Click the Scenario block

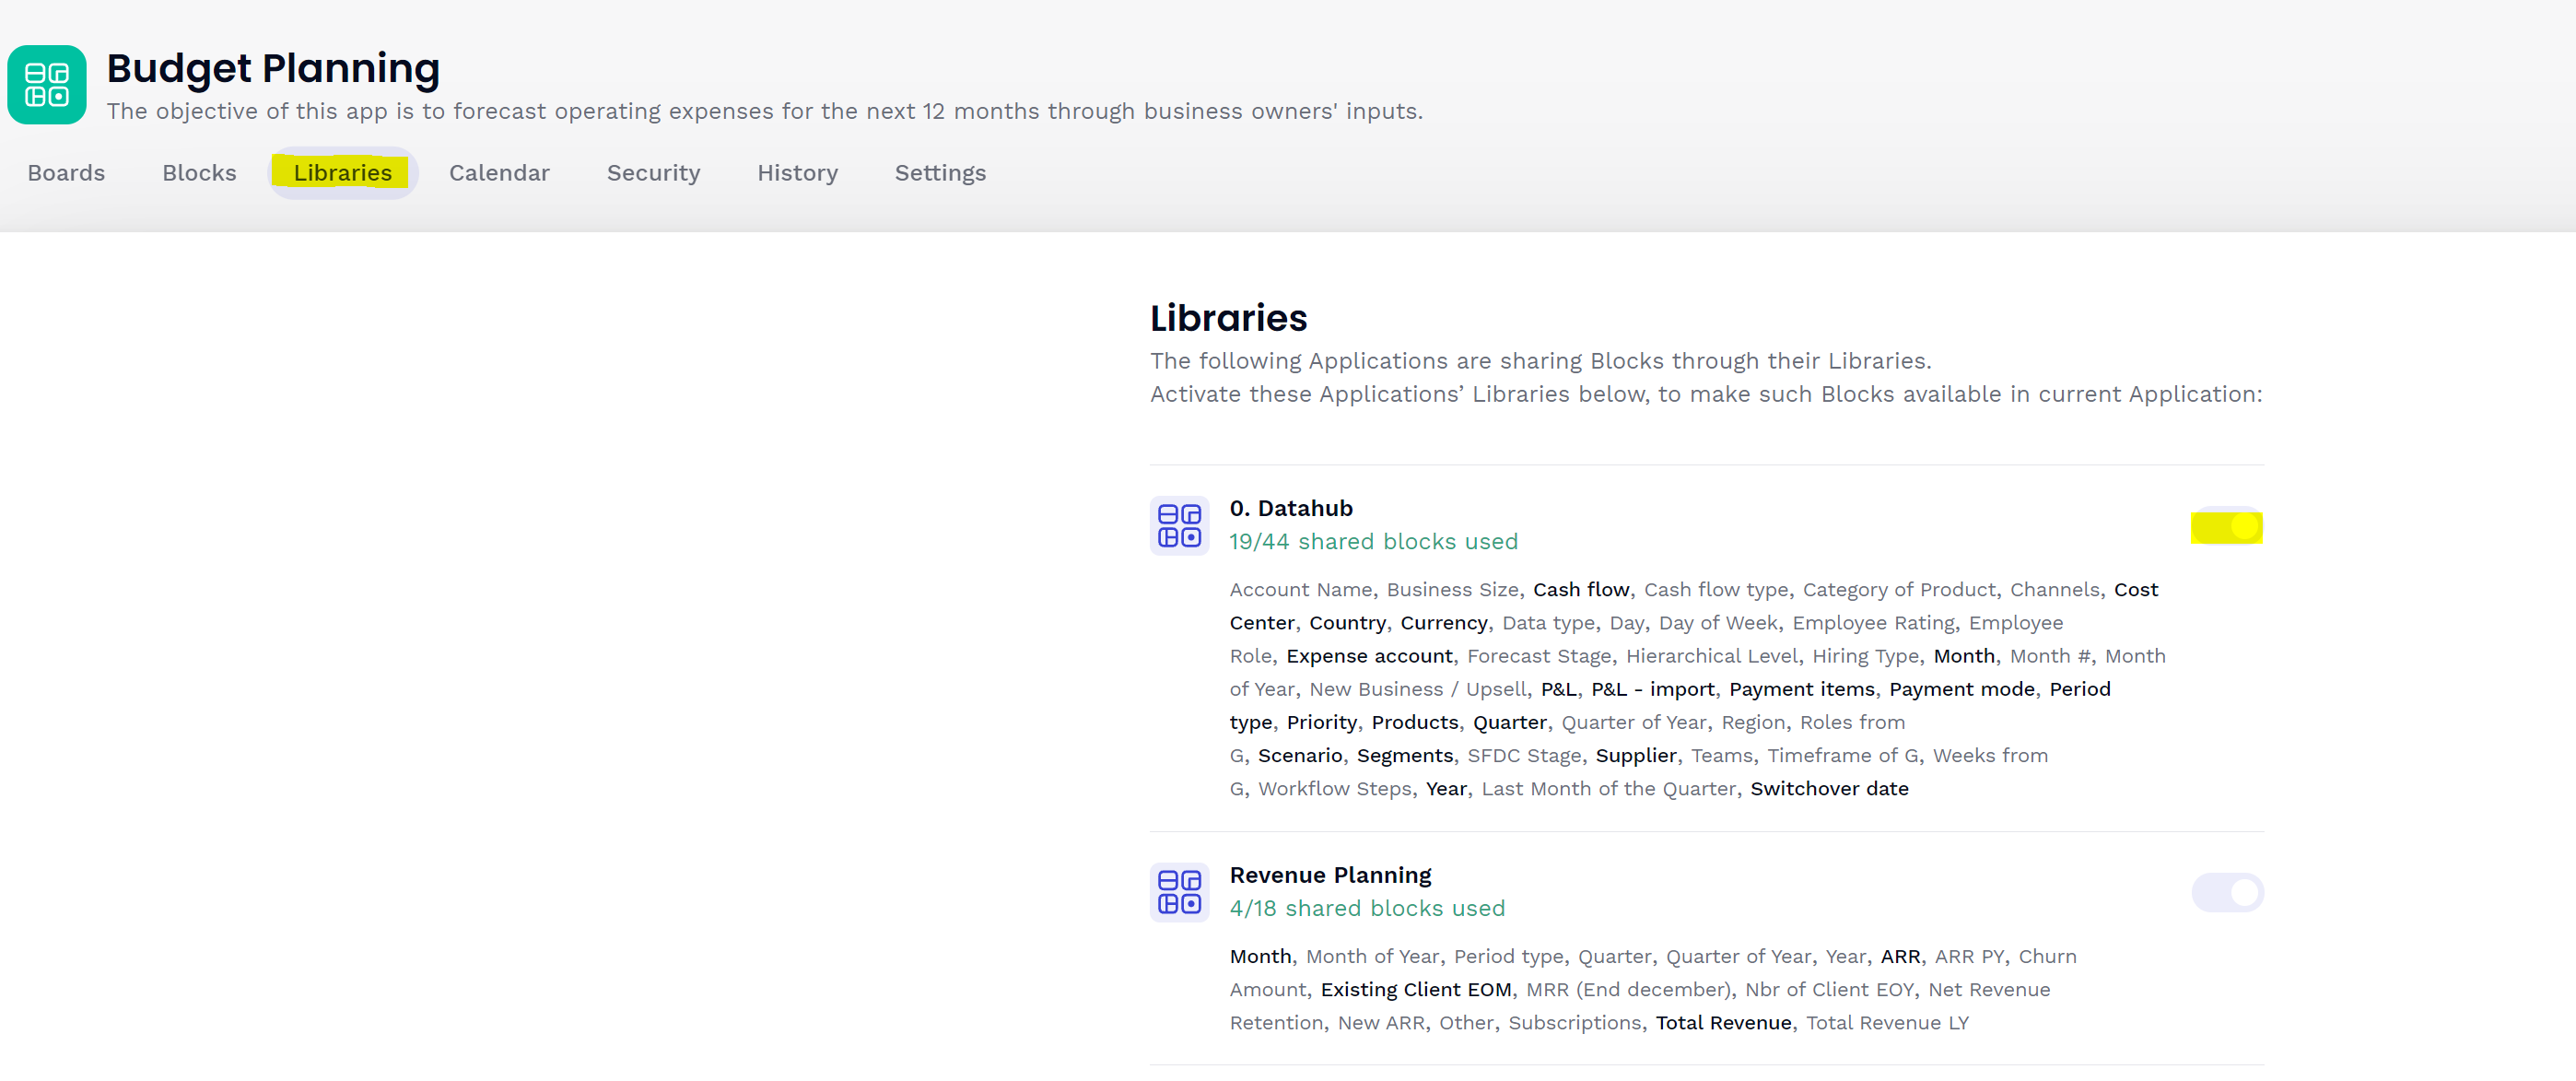pyautogui.click(x=1299, y=755)
